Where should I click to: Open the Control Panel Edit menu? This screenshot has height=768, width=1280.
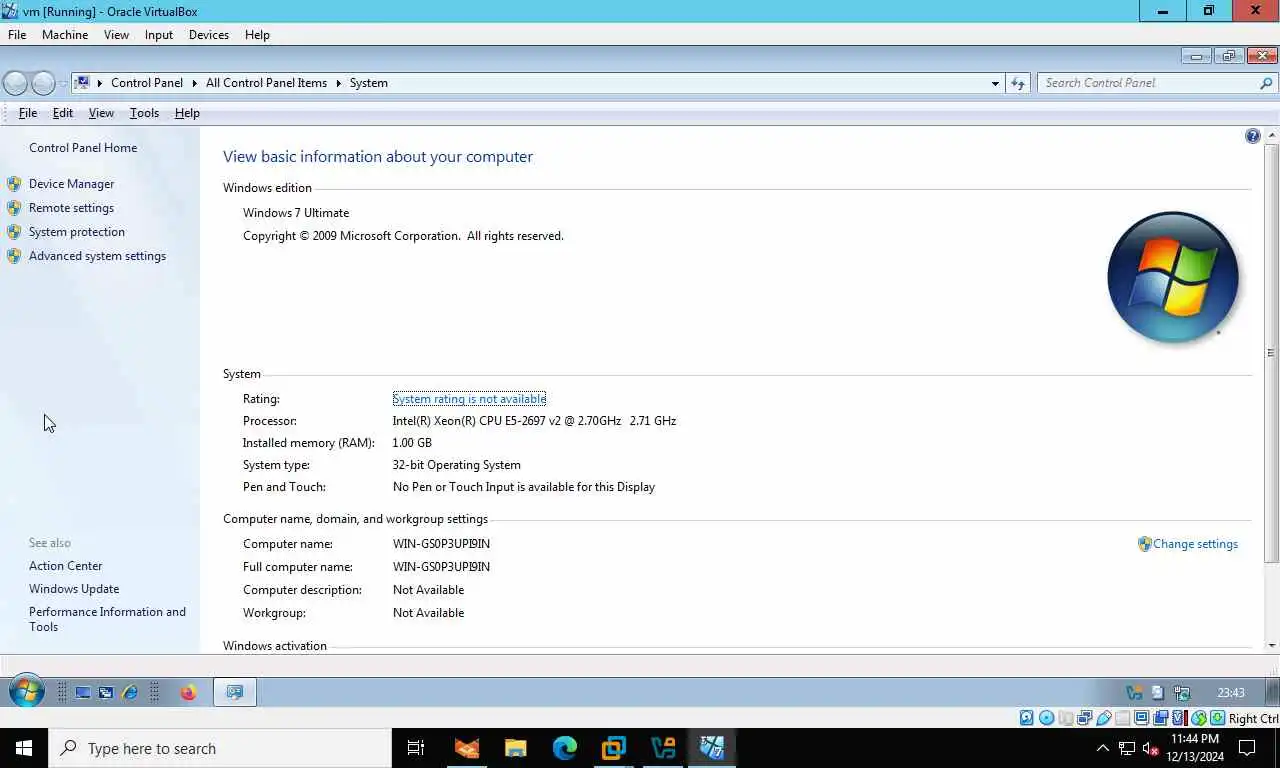(x=63, y=113)
